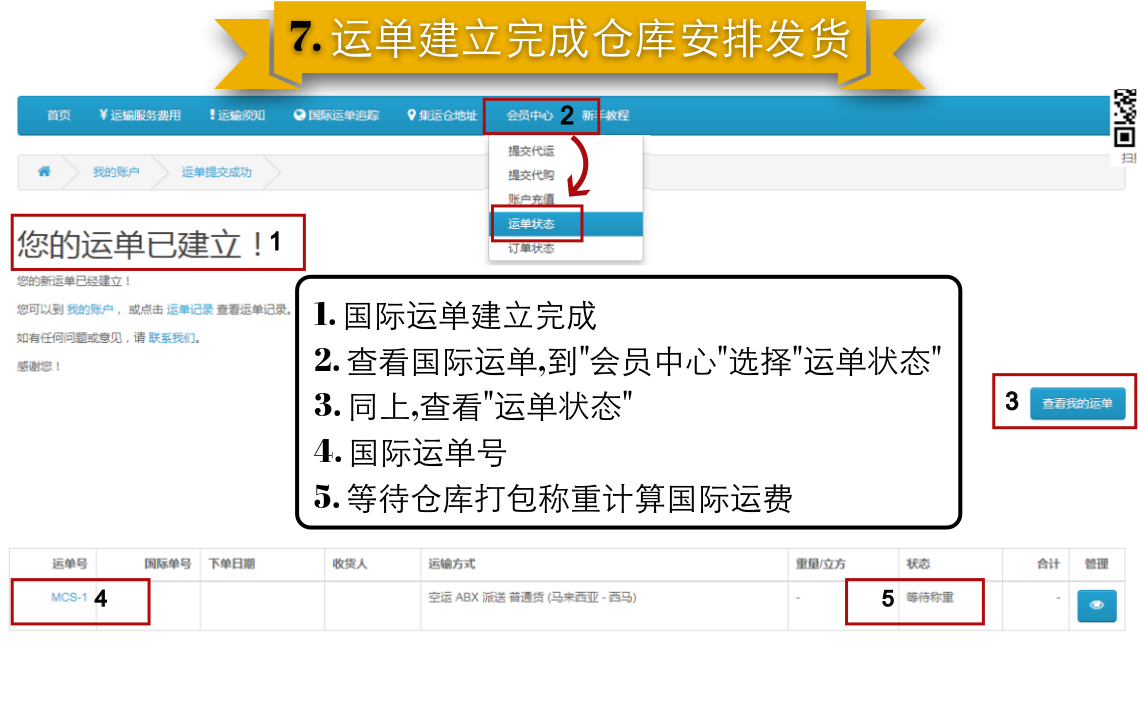
Task: Click the home icon in the breadcrumb
Action: (44, 172)
